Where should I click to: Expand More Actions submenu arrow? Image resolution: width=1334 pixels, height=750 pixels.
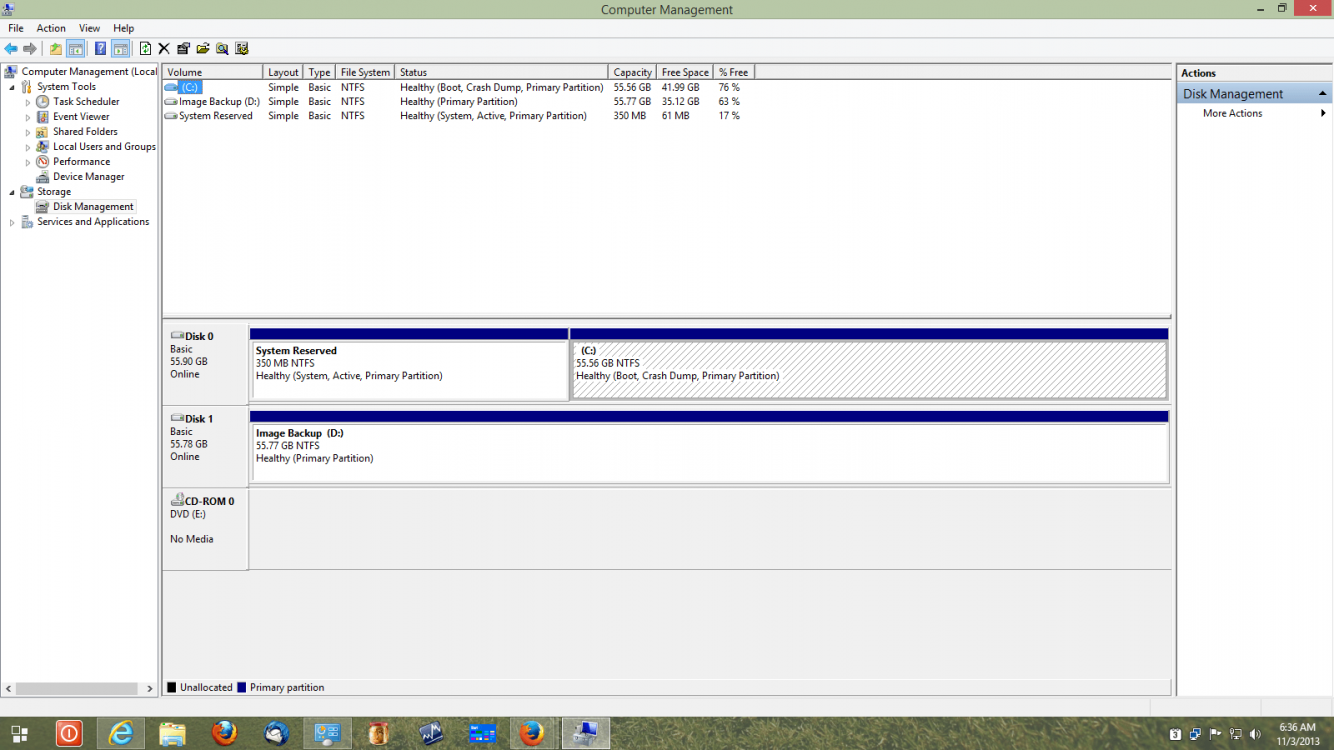[1323, 114]
